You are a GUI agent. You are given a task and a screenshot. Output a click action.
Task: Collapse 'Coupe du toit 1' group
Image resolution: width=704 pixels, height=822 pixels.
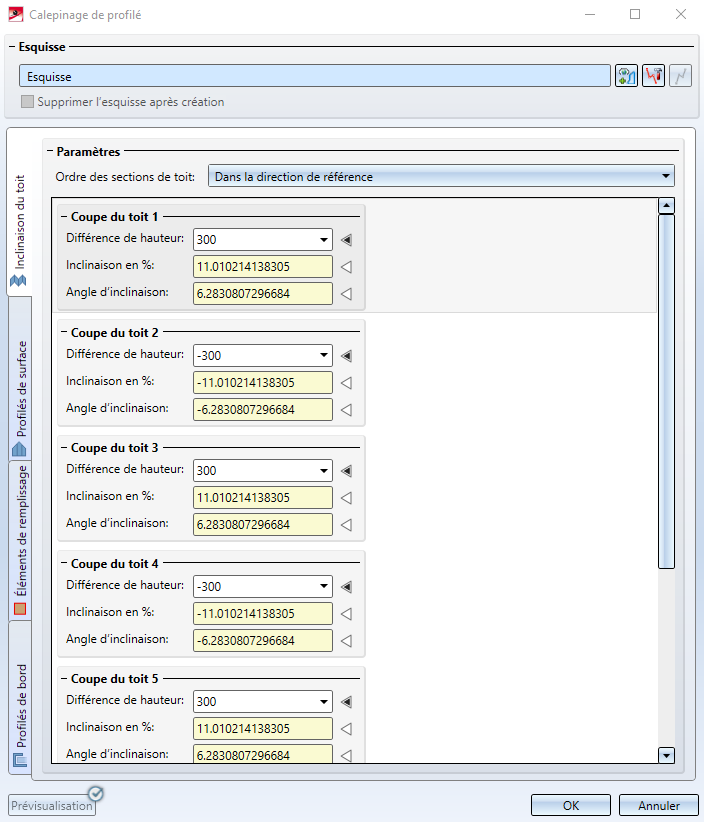click(64, 217)
